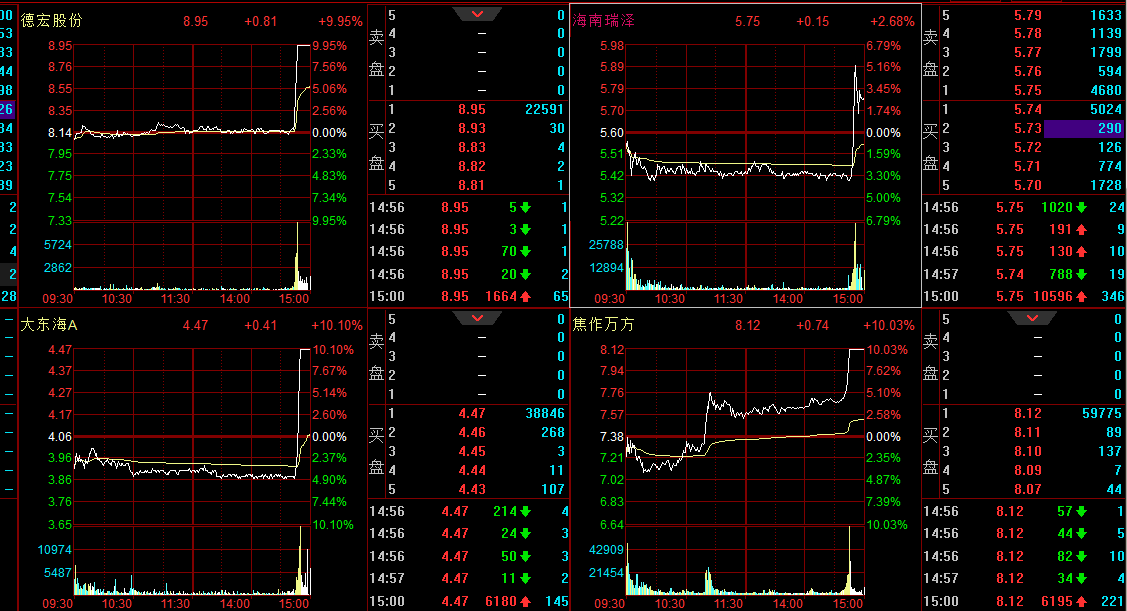
Task: Click the 4.06 baseline price on 大东海A axis
Action: click(x=60, y=437)
